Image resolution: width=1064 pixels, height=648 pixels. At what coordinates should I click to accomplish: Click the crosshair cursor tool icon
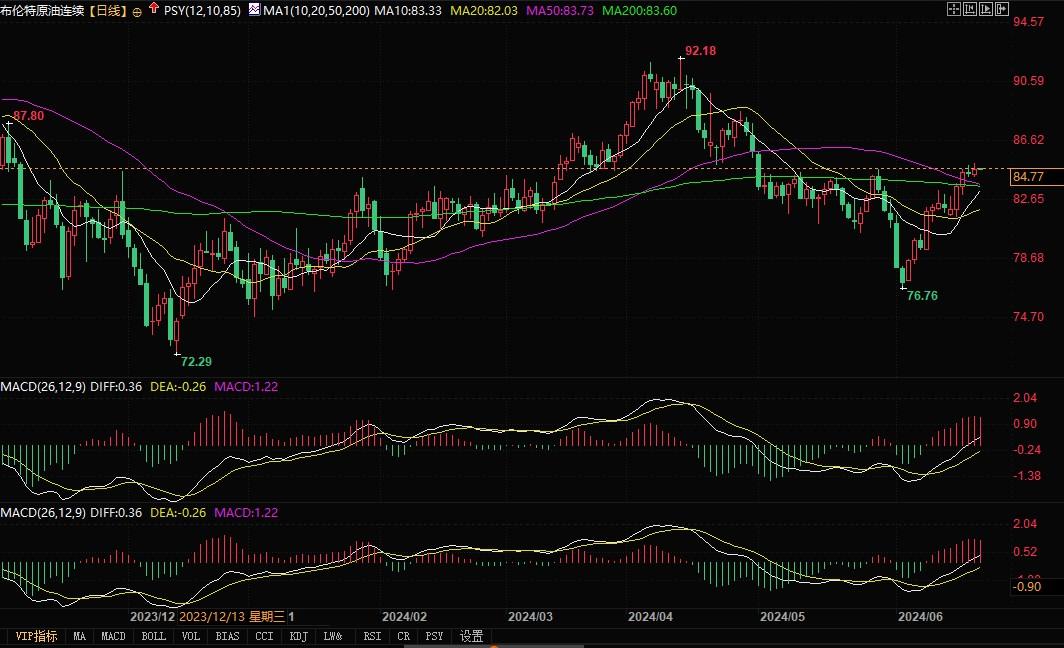pyautogui.click(x=954, y=9)
